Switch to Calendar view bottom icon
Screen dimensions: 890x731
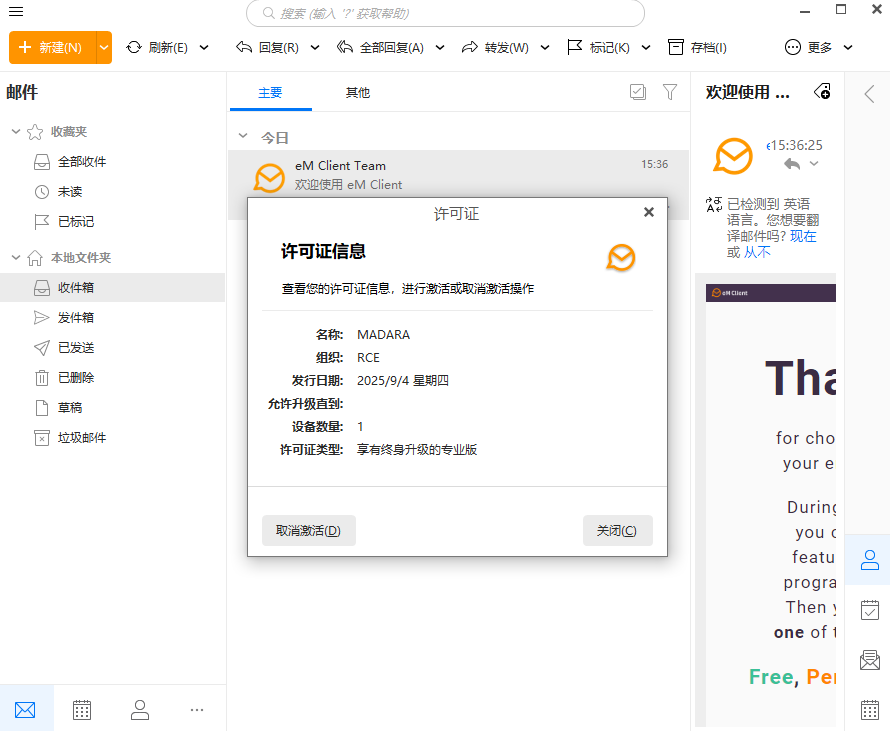pyautogui.click(x=82, y=709)
